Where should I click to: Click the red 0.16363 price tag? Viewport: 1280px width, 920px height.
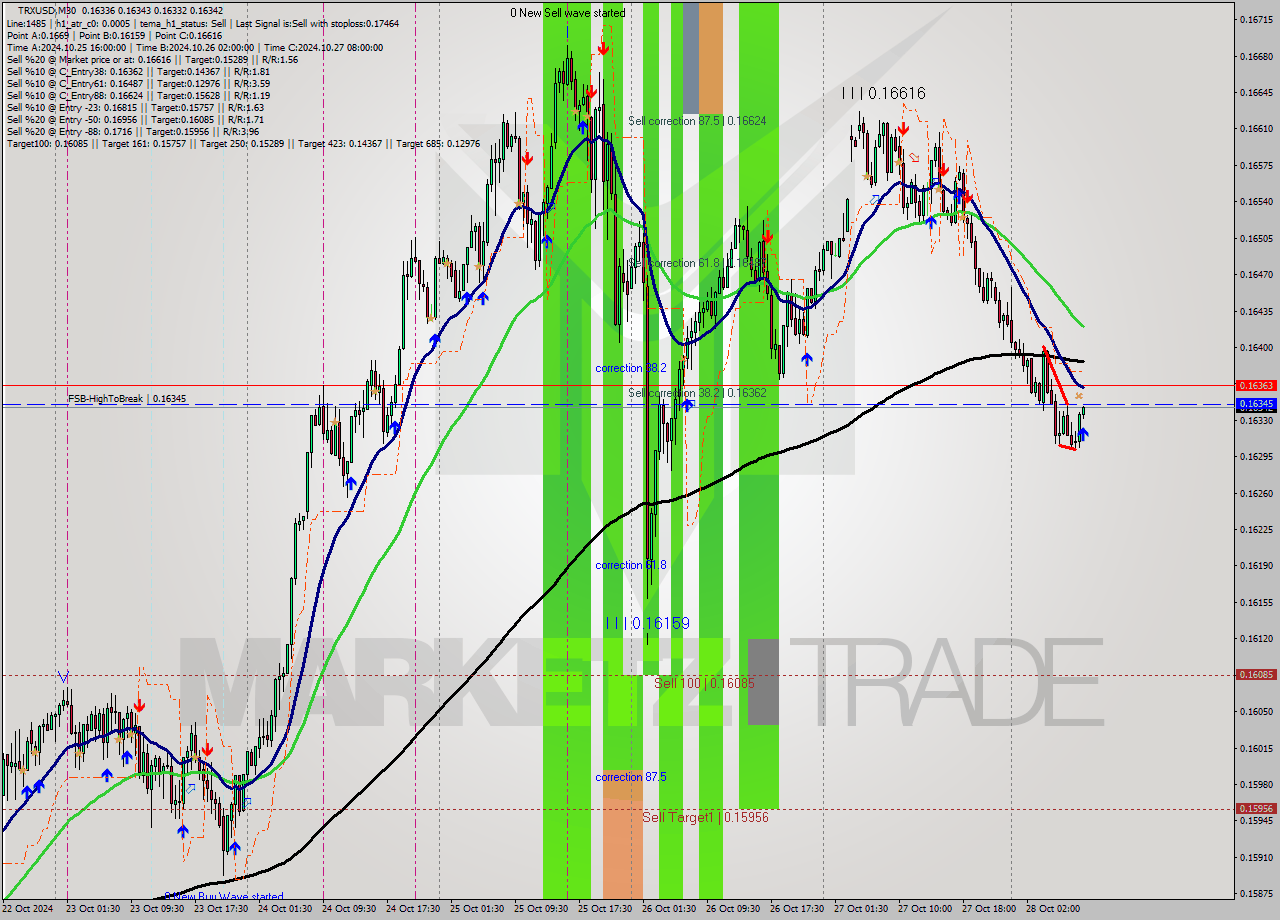click(1255, 385)
